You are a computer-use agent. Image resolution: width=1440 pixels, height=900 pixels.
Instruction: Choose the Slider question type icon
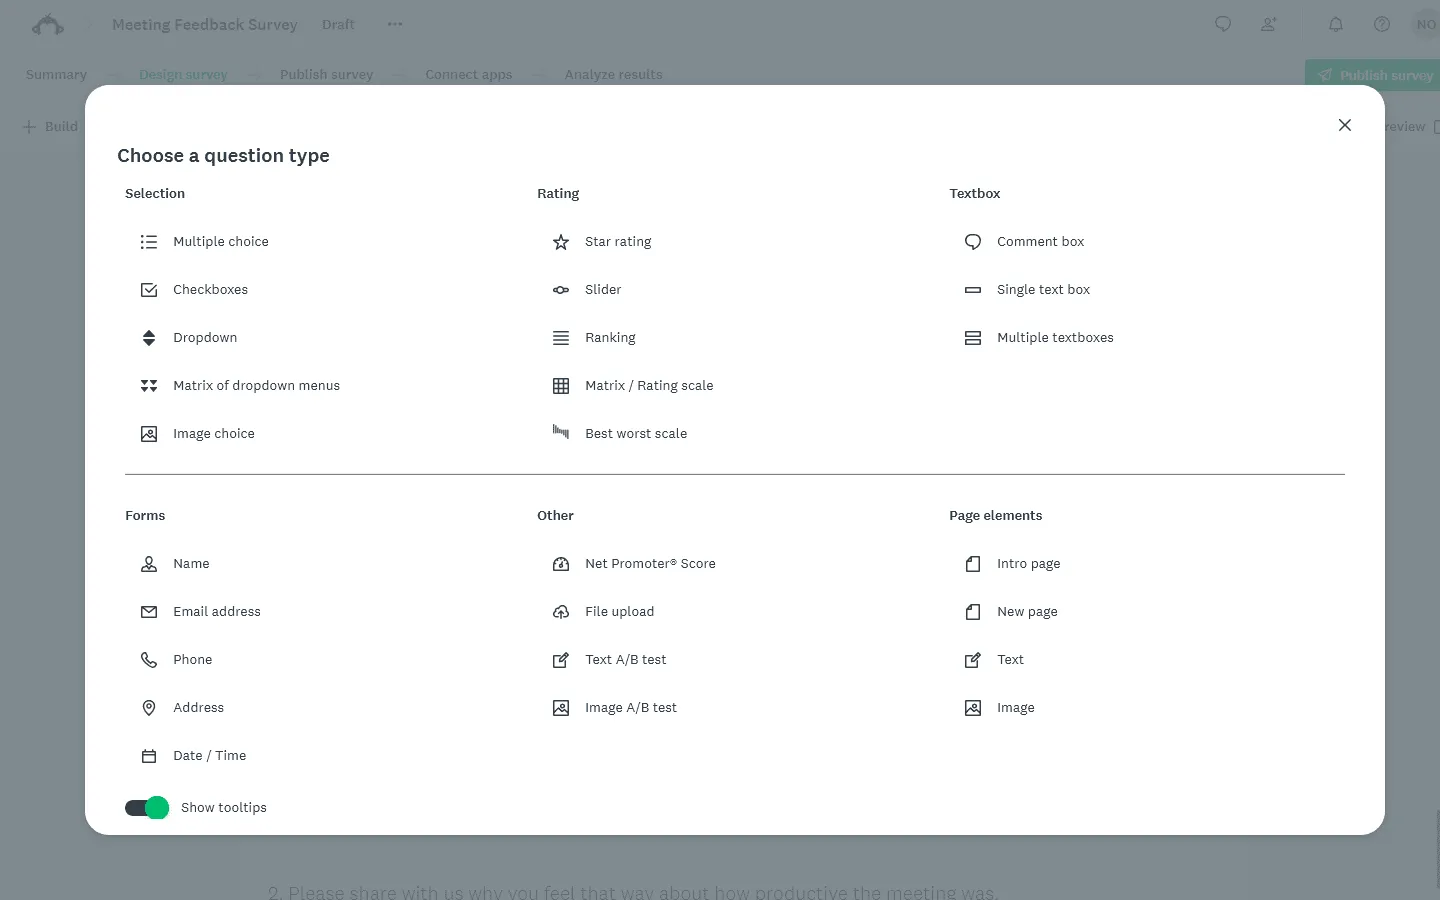[561, 290]
